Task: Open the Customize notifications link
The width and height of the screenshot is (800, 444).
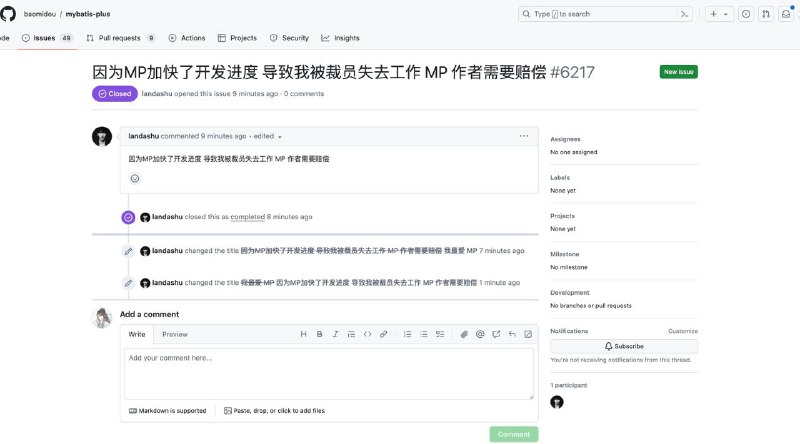Action: tap(683, 331)
